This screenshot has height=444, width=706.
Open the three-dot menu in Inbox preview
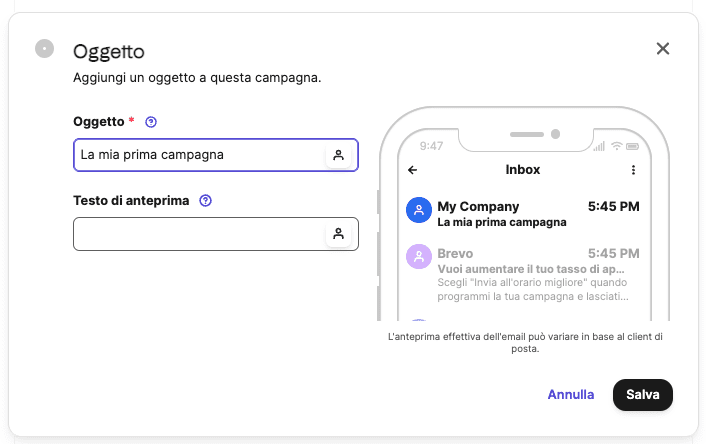[x=633, y=170]
